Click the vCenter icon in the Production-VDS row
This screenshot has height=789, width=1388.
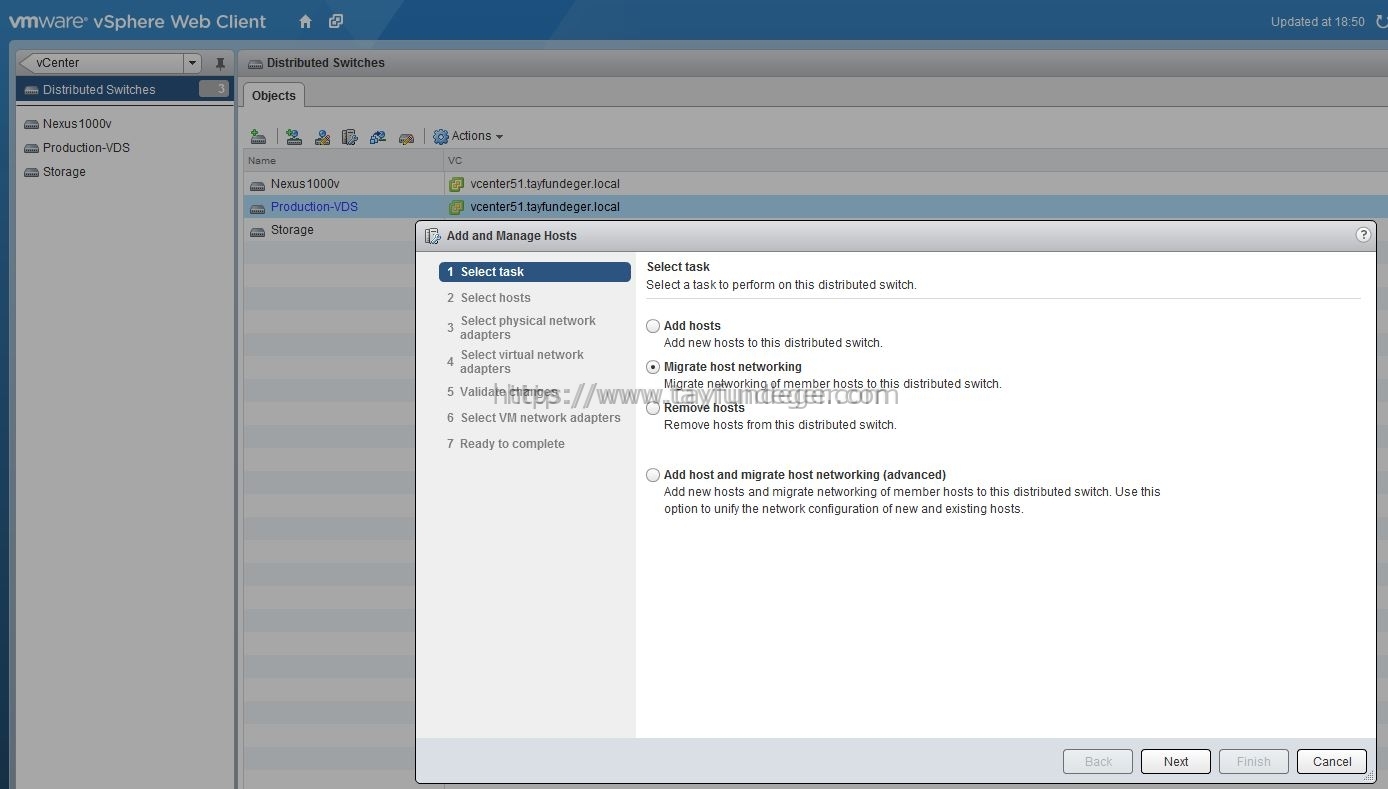(456, 207)
